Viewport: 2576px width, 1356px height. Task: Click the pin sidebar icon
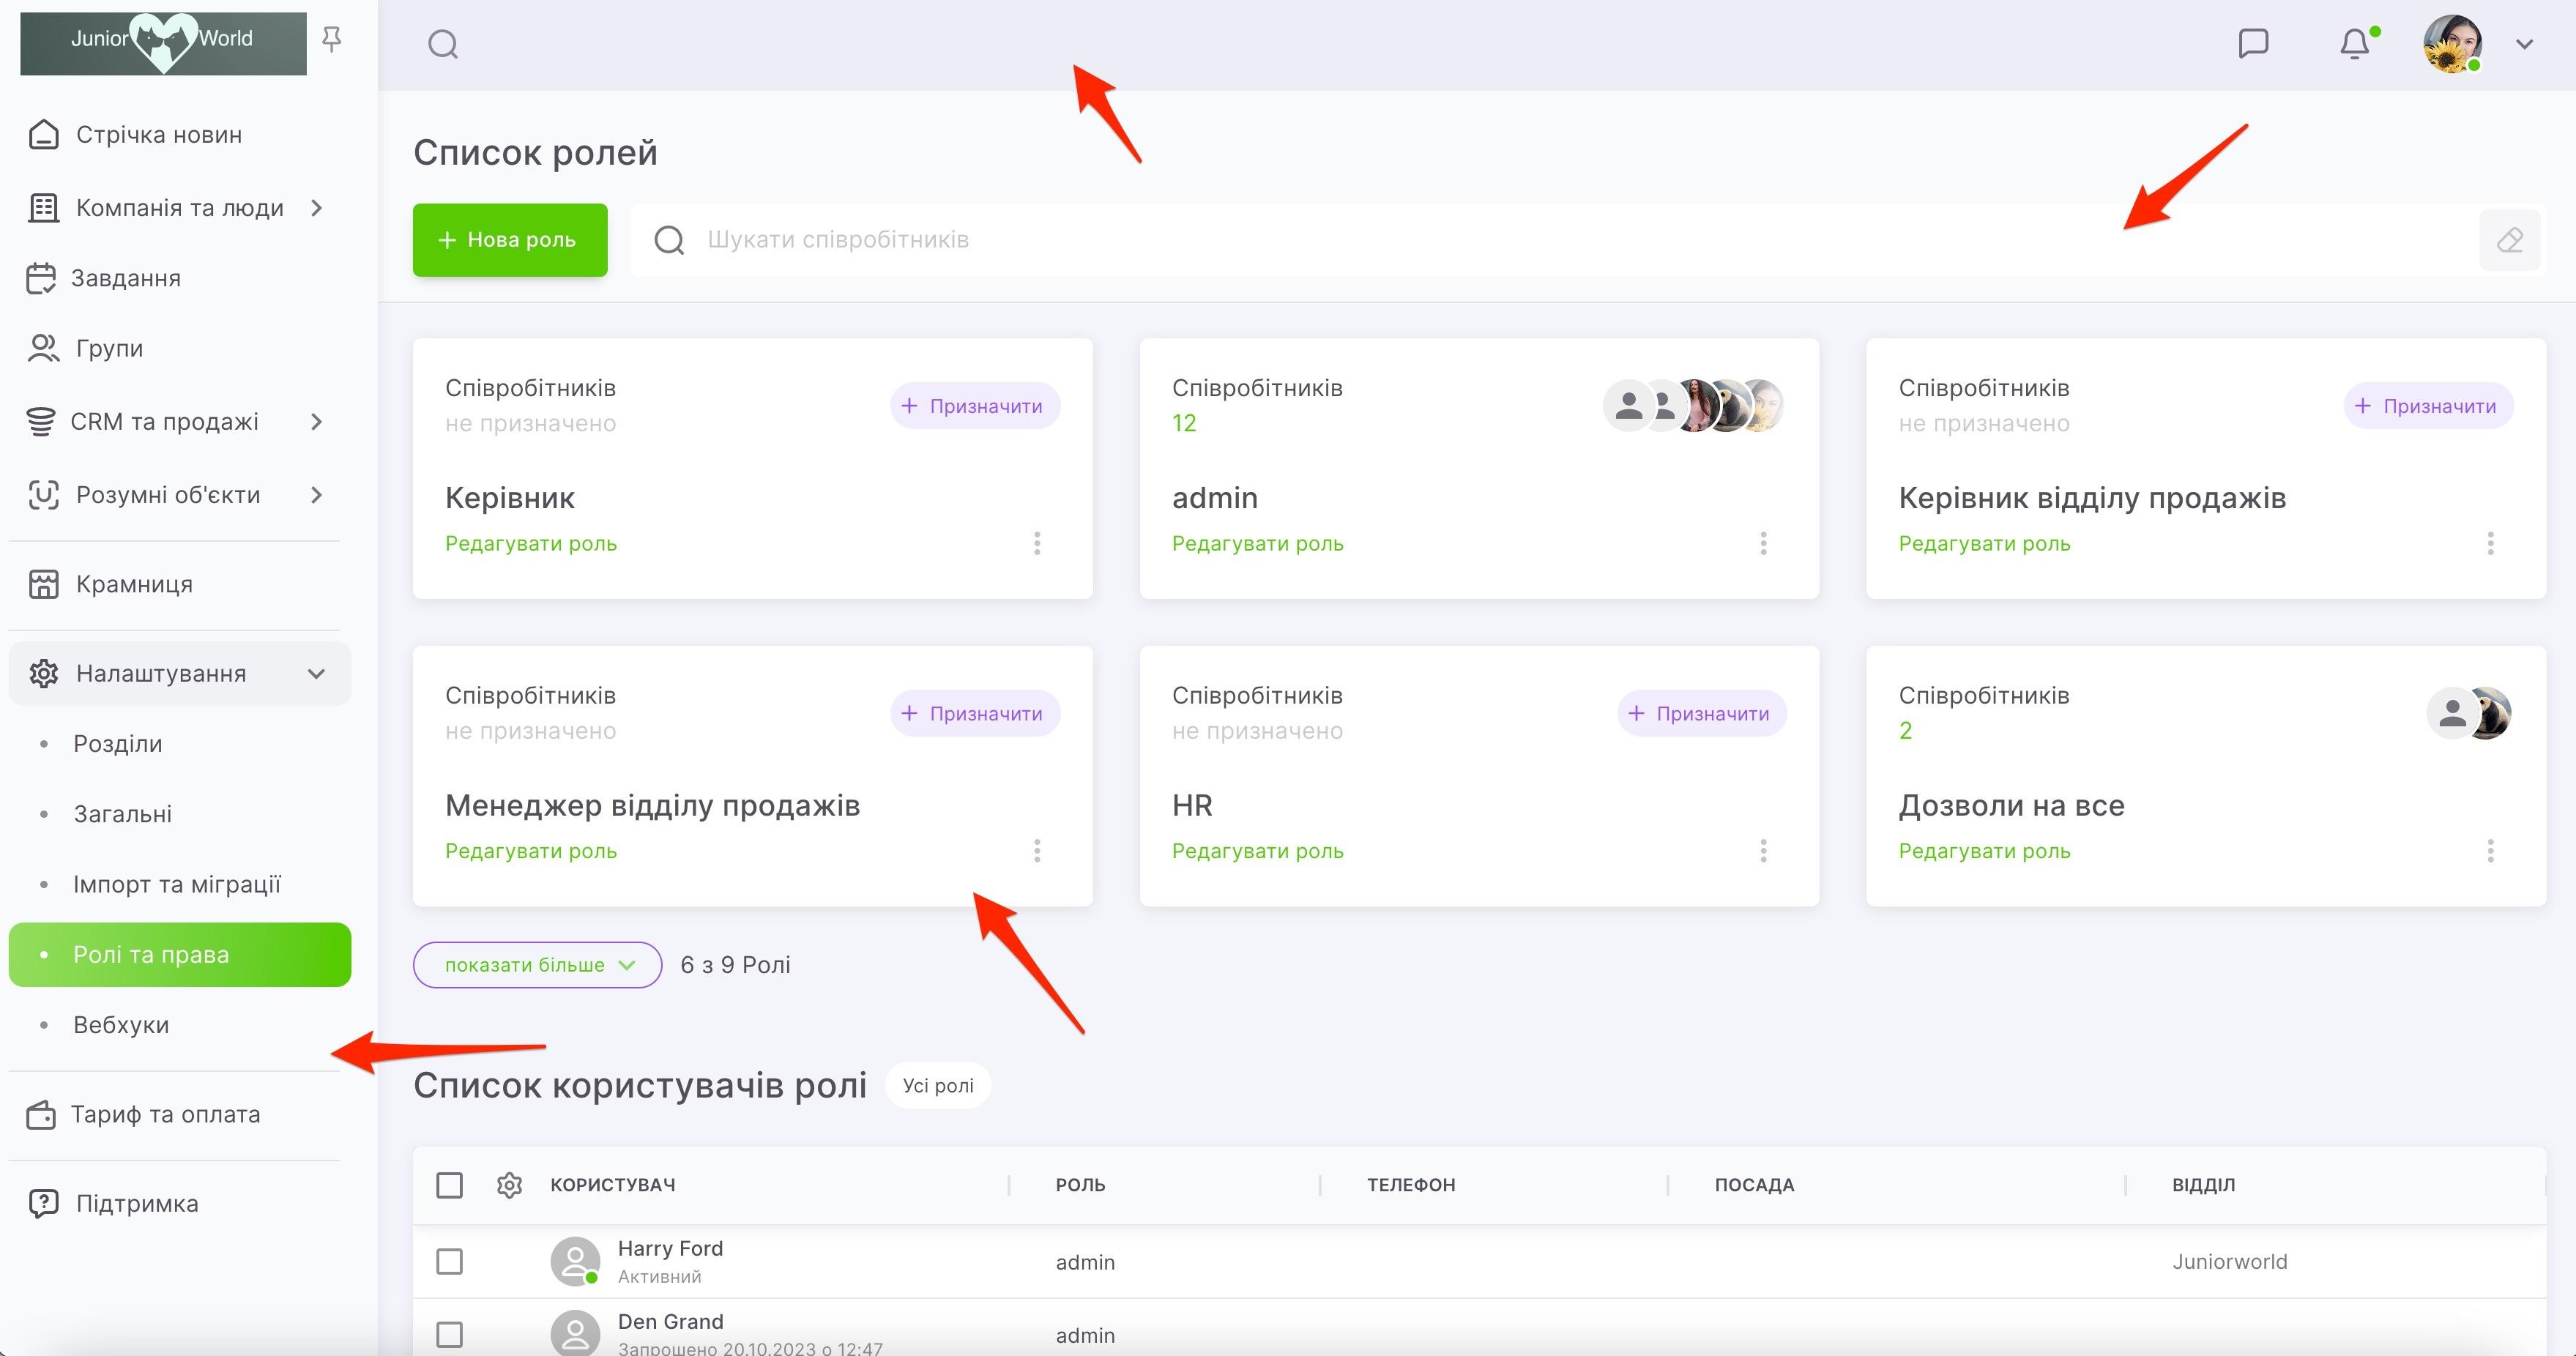point(332,40)
